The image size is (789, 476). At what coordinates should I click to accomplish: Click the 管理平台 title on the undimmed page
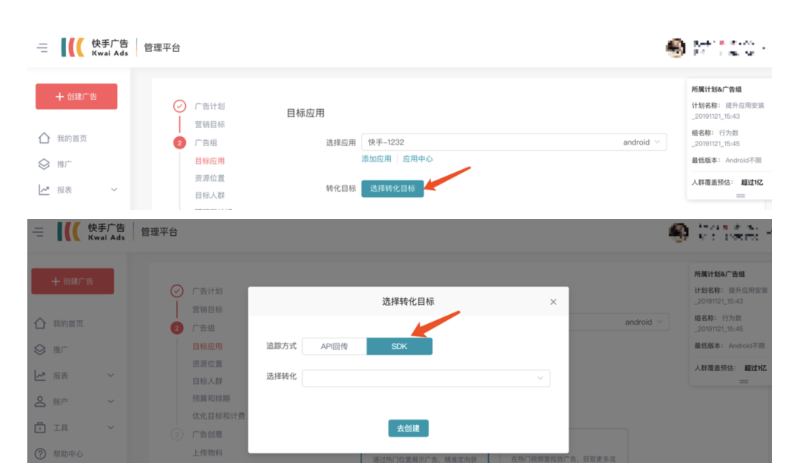162,48
